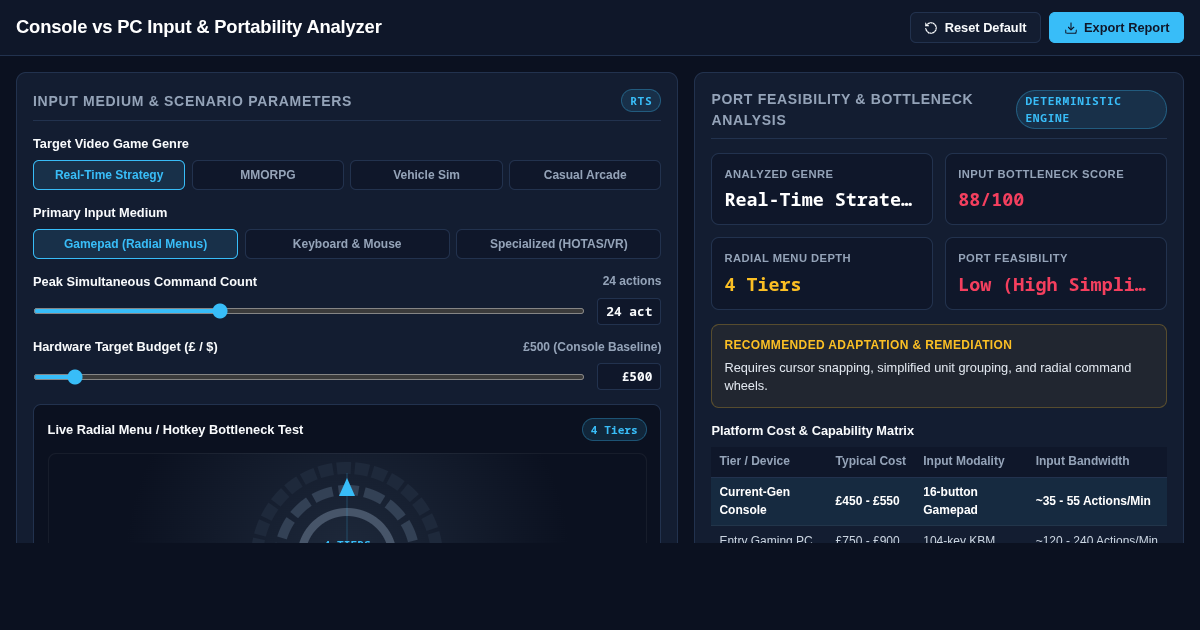
Task: Click the Platform Cost & Capability Matrix title
Action: coord(813,431)
